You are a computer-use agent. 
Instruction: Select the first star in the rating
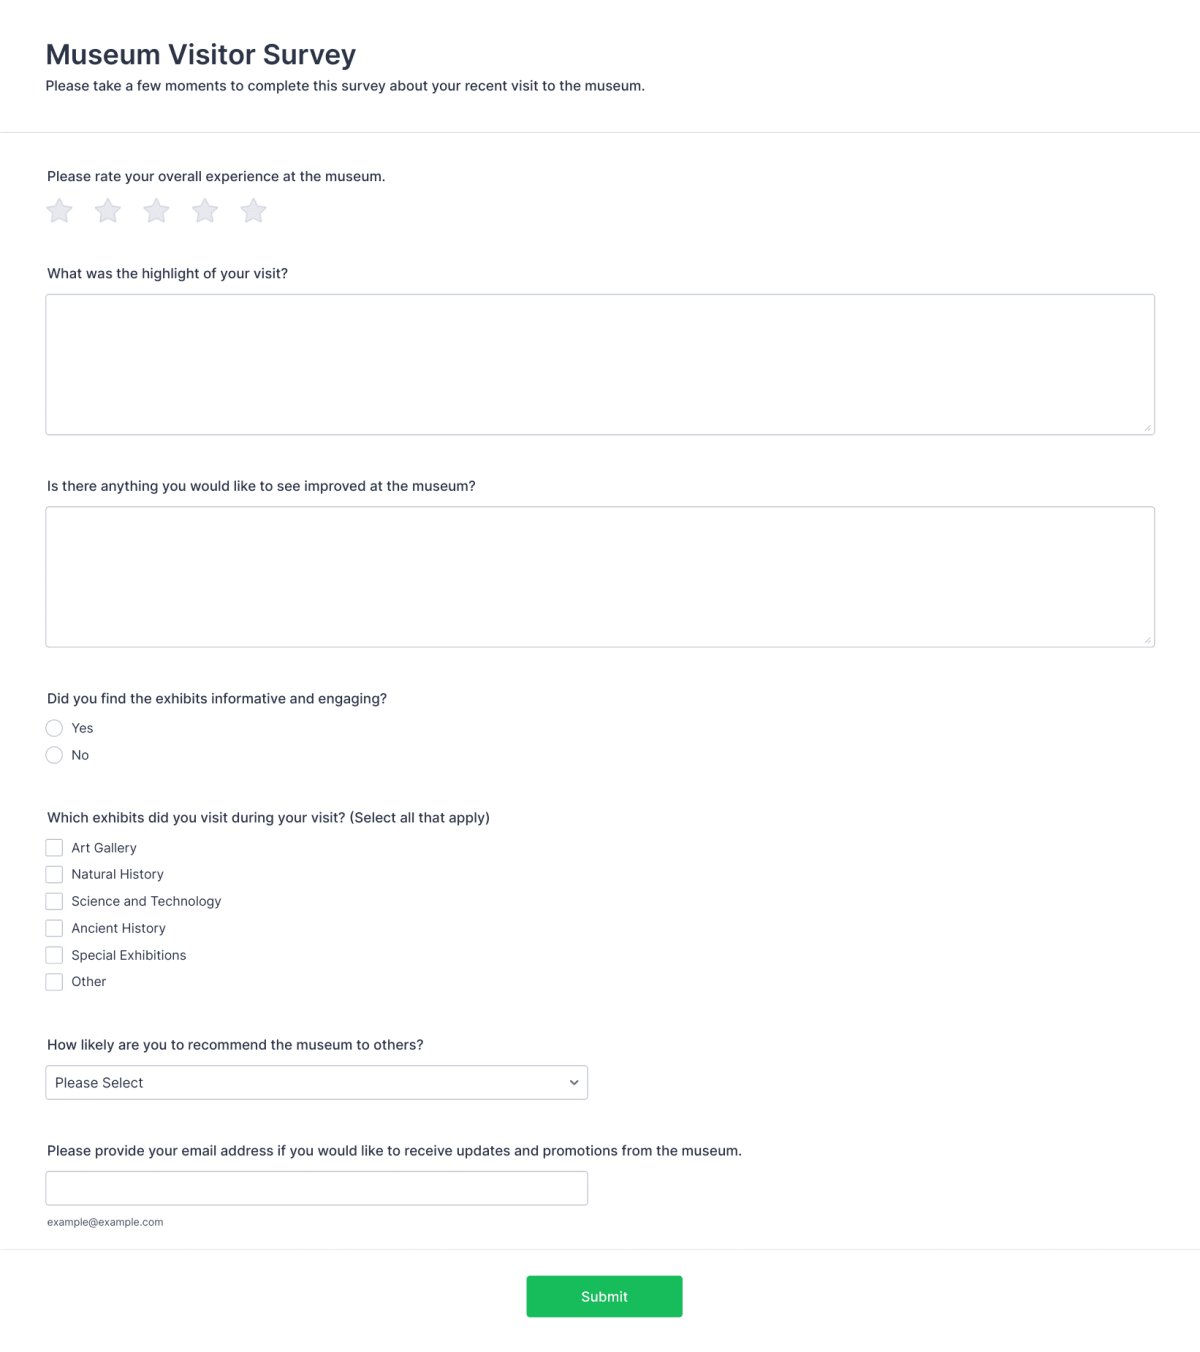[58, 211]
